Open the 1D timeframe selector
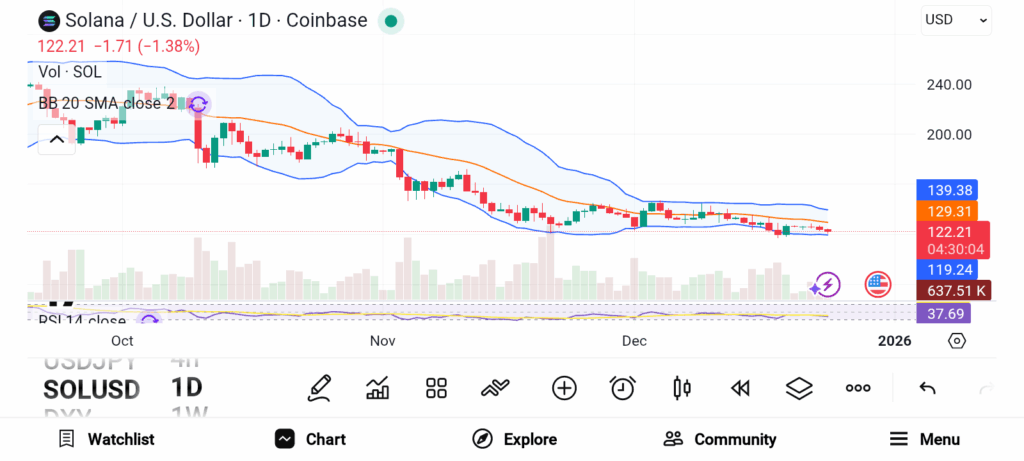 click(187, 388)
